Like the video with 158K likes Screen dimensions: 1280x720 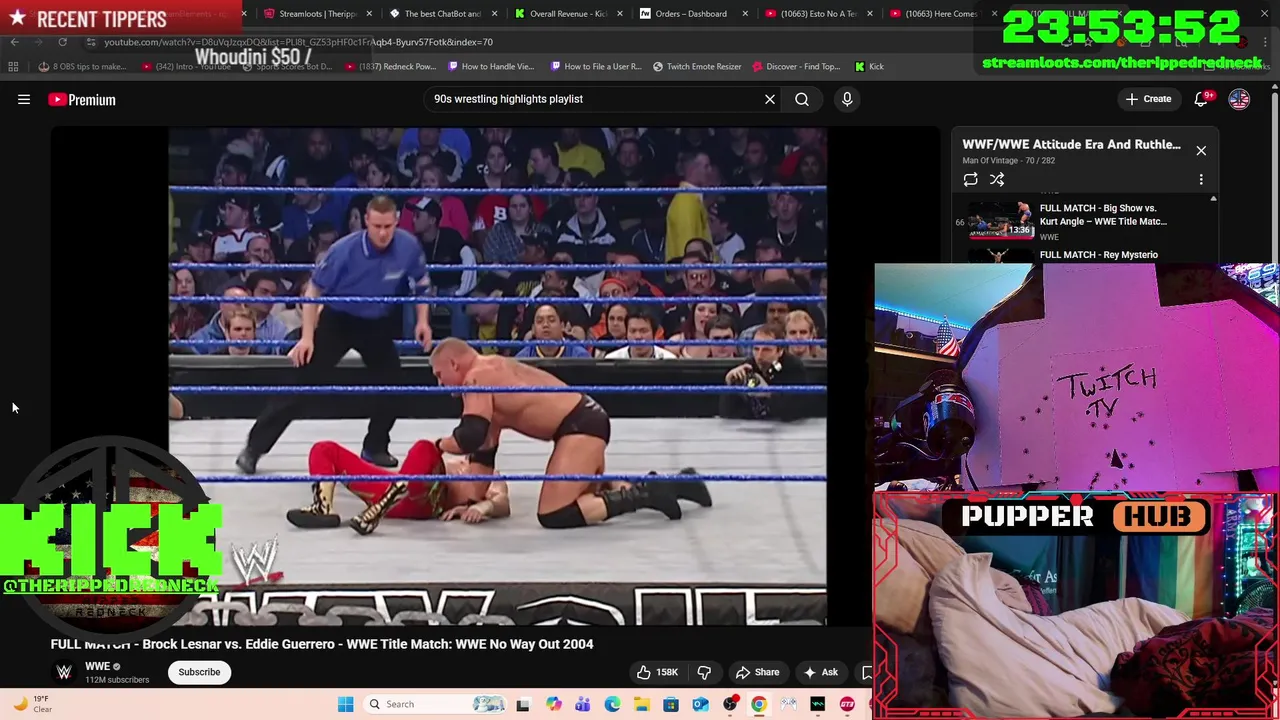click(x=657, y=672)
